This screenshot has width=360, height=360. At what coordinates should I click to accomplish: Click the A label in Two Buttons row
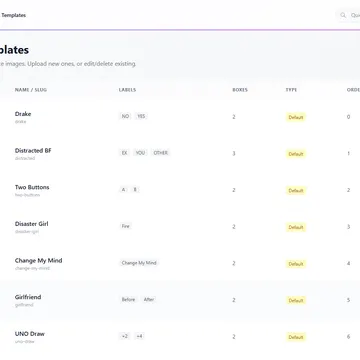(x=124, y=190)
